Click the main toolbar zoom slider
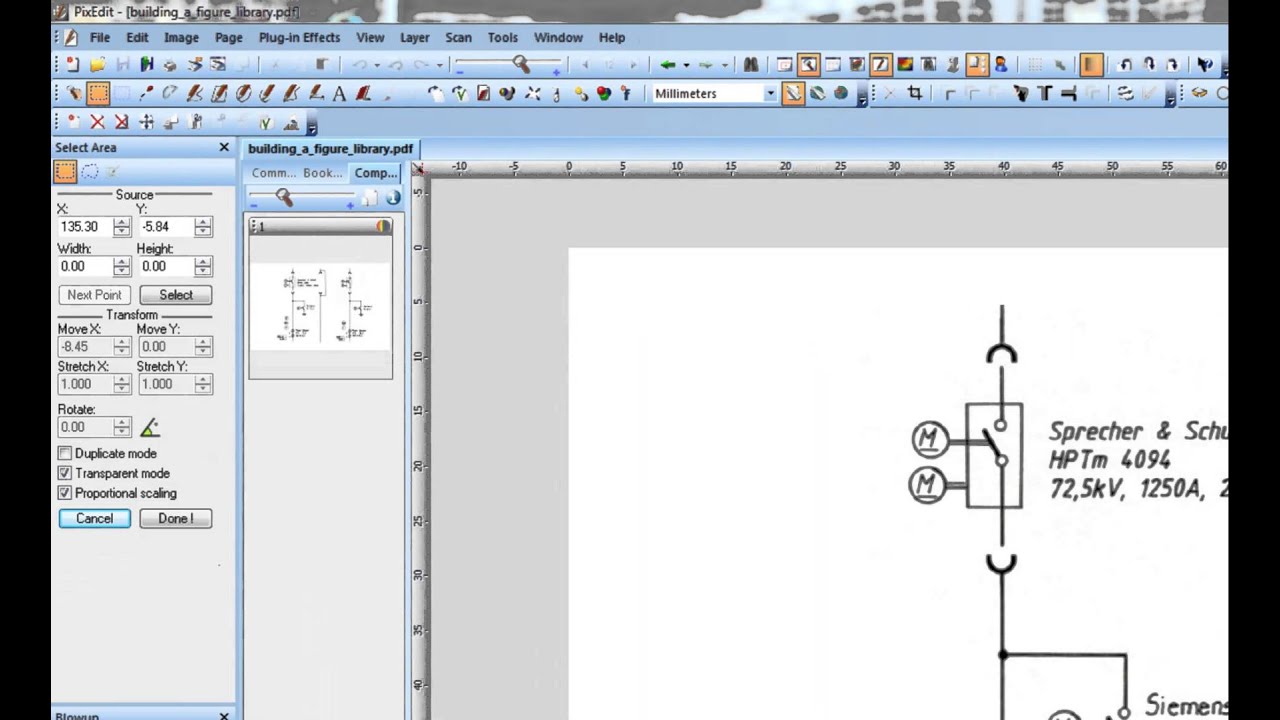Image resolution: width=1280 pixels, height=720 pixels. pos(509,65)
